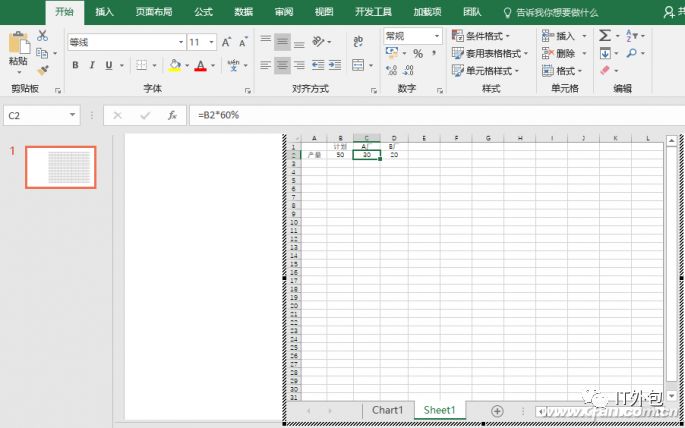Open 条件格式 conditional formatting menu
Screen dimensions: 685x428
481,36
